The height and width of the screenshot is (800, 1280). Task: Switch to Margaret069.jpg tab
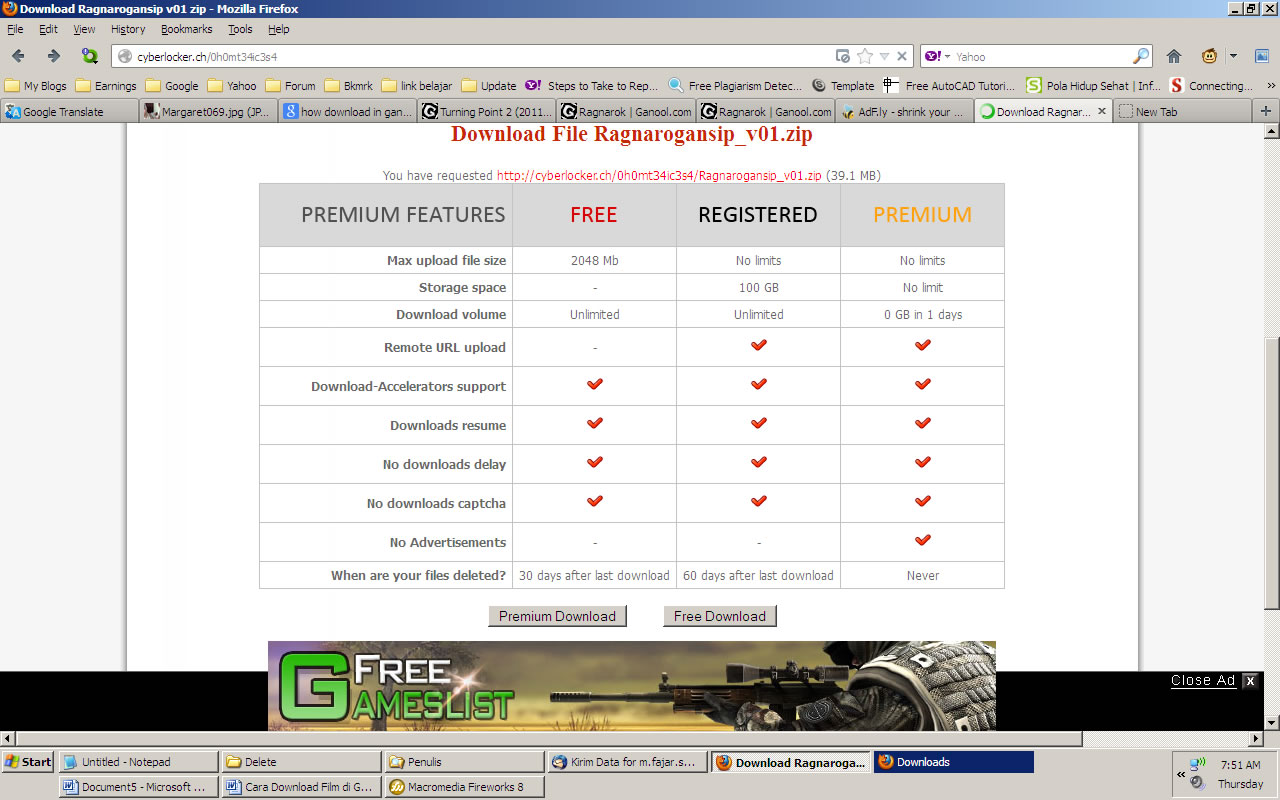pos(208,112)
